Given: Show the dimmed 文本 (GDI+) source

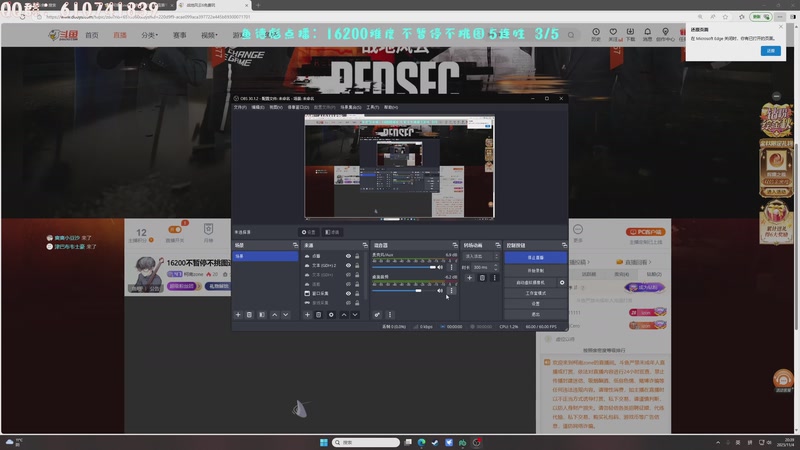Looking at the screenshot, I should coord(348,274).
